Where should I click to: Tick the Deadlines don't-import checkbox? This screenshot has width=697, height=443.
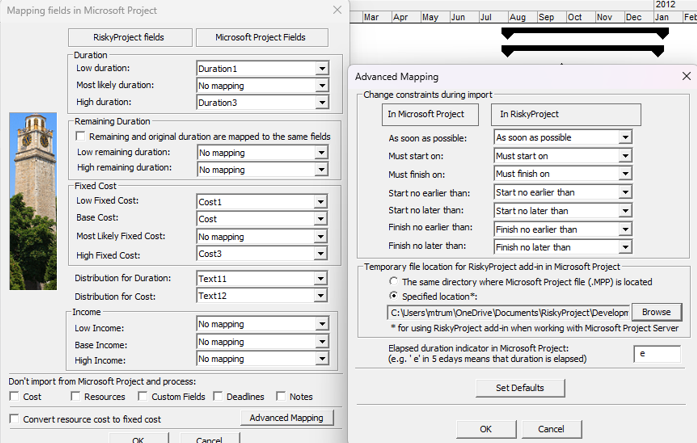pos(217,396)
